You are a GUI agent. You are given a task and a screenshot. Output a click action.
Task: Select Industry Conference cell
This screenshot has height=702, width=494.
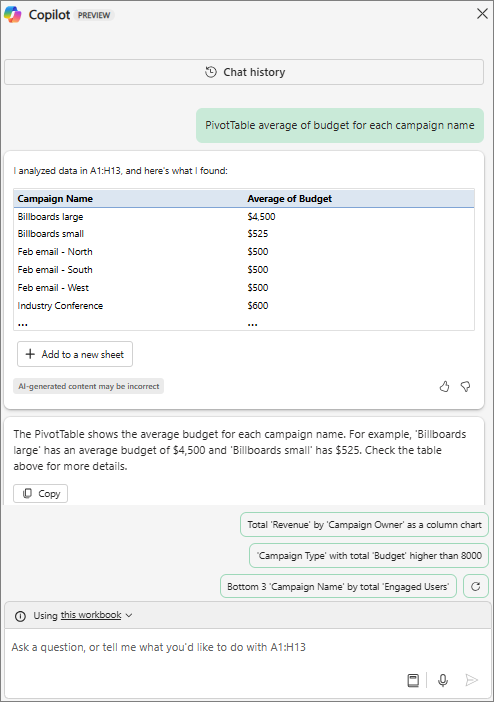coord(60,306)
